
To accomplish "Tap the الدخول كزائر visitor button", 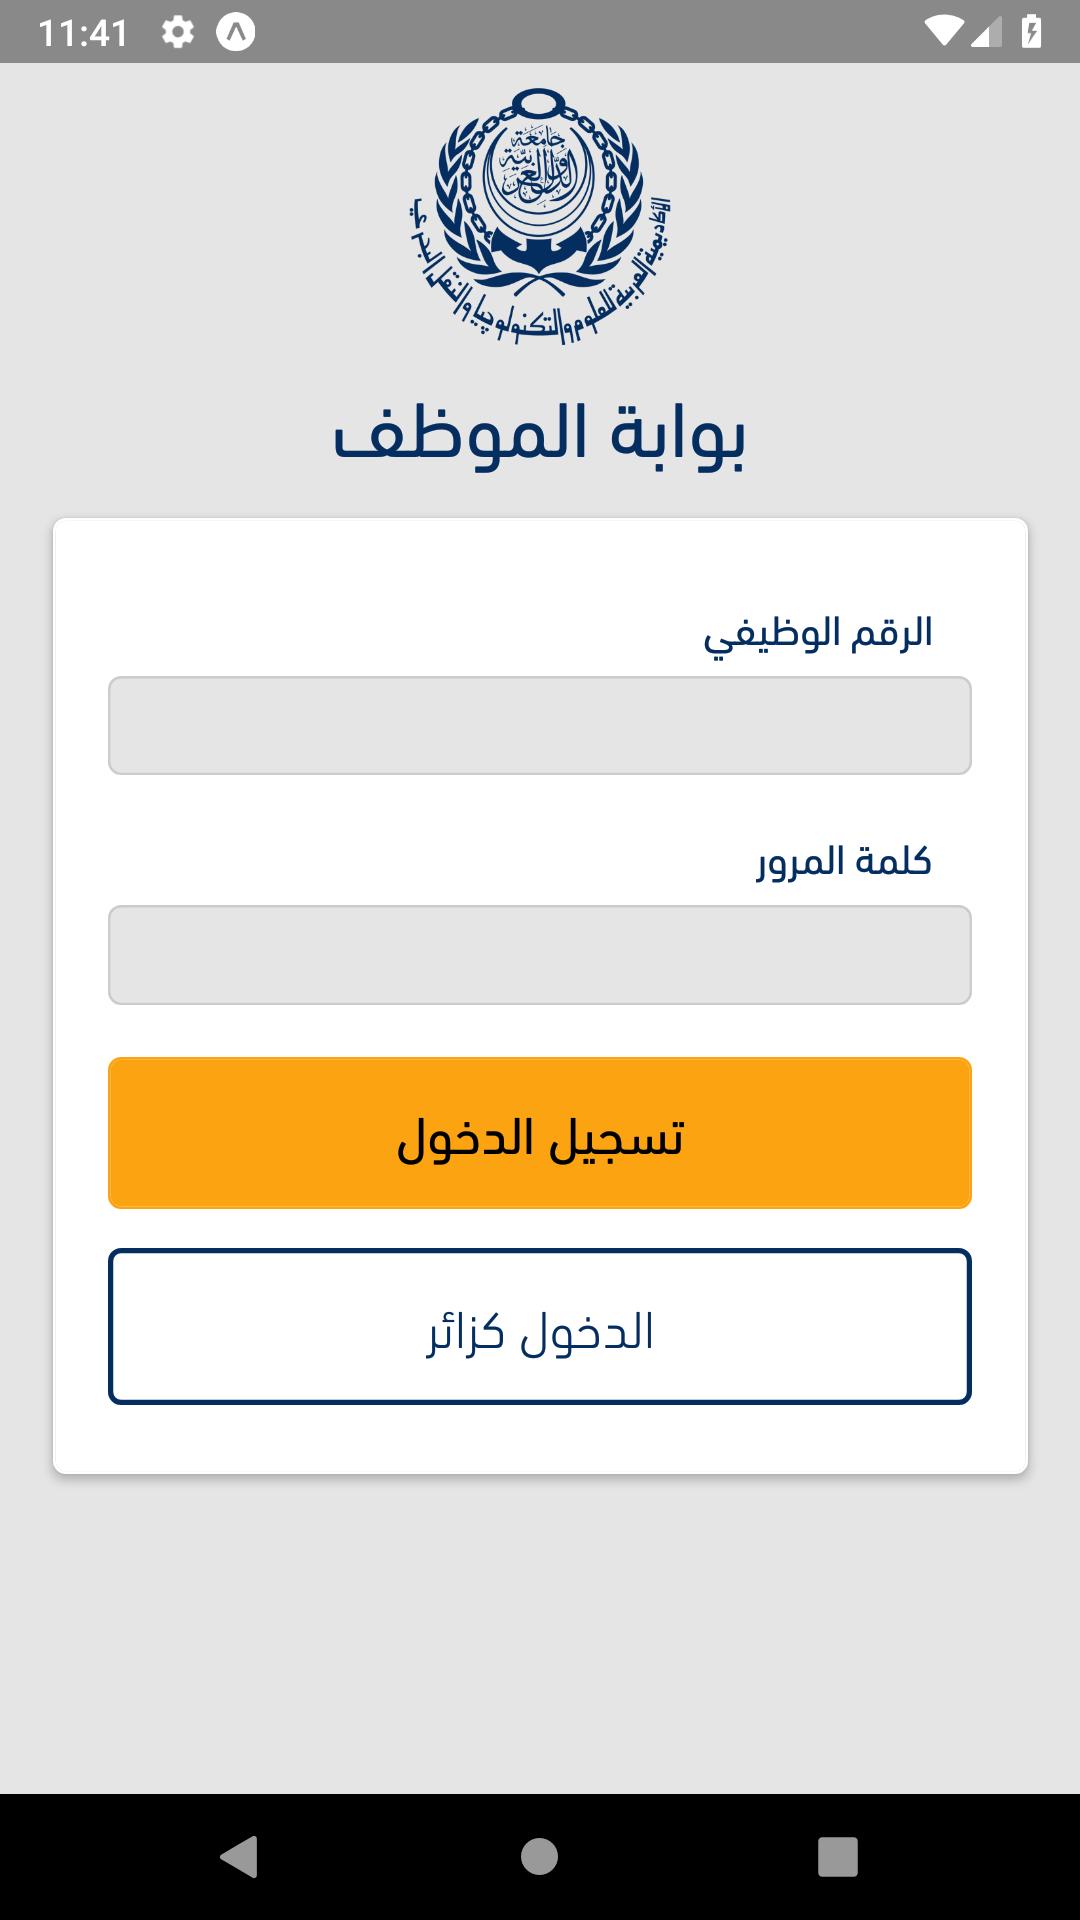I will pos(540,1326).
